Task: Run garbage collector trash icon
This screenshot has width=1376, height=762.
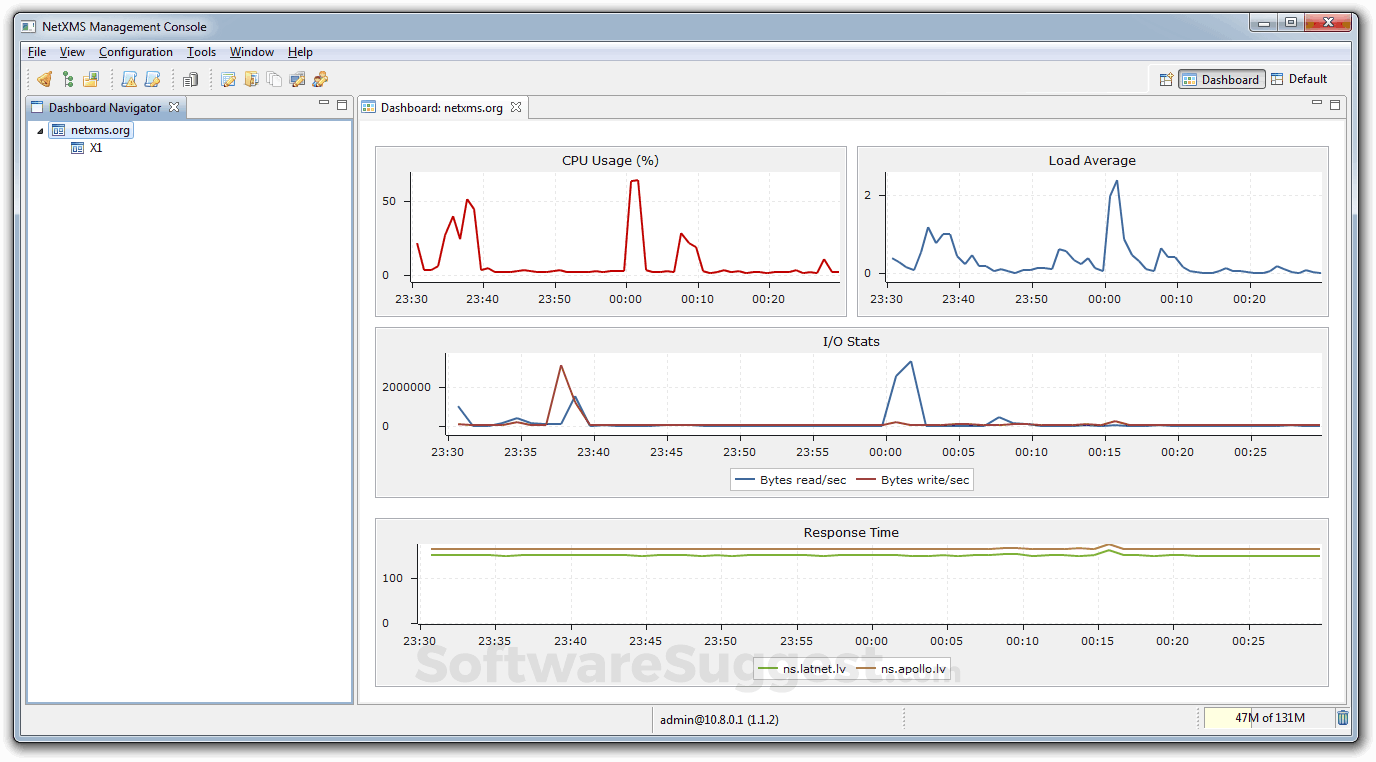Action: pos(1343,717)
